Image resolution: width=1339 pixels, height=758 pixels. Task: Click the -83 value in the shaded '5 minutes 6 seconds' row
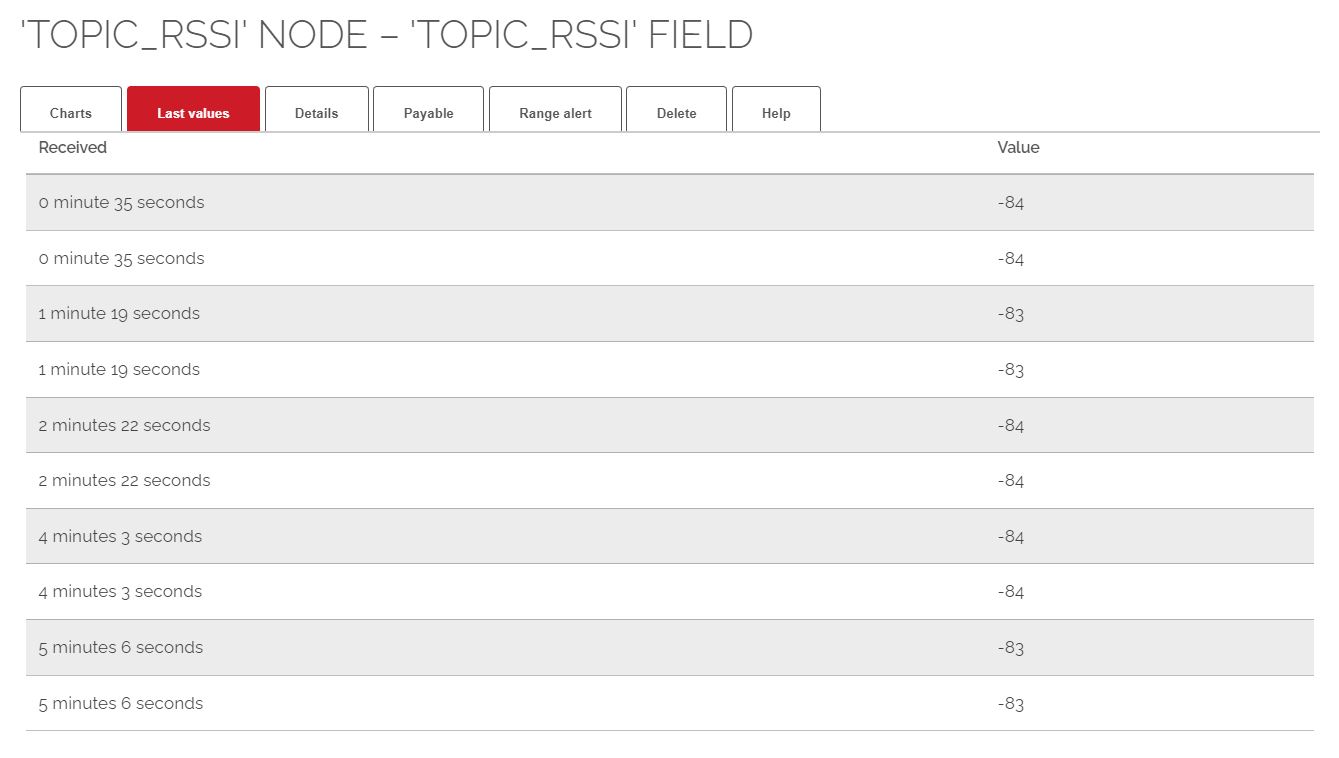pyautogui.click(x=1010, y=648)
